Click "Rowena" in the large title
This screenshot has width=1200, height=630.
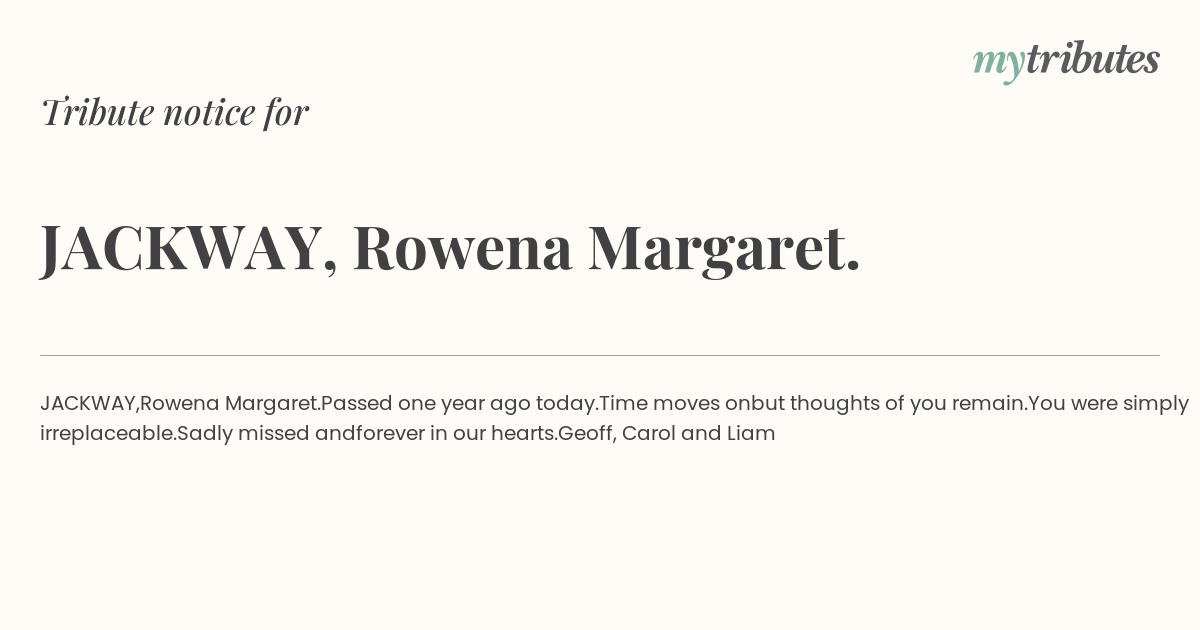[462, 248]
